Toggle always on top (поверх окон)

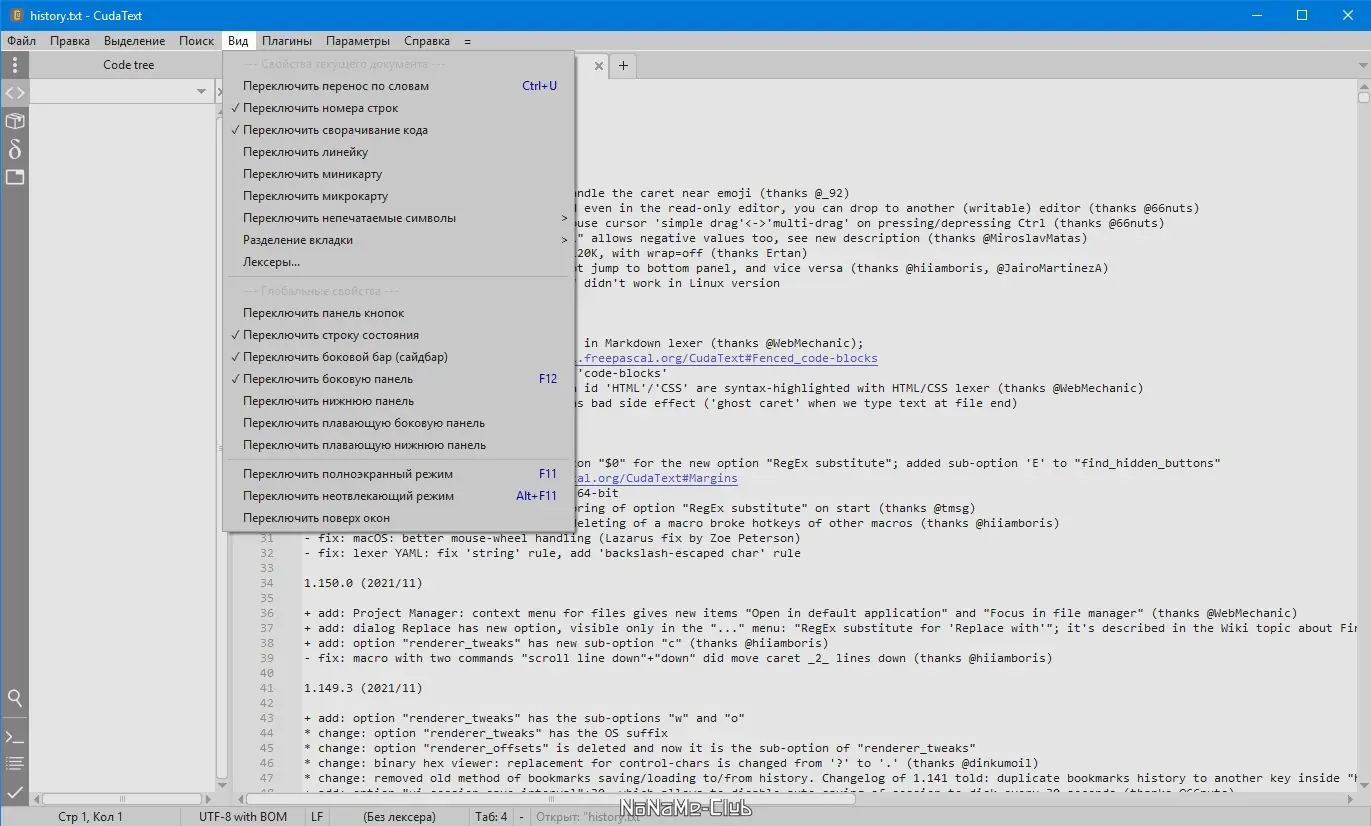(x=399, y=518)
